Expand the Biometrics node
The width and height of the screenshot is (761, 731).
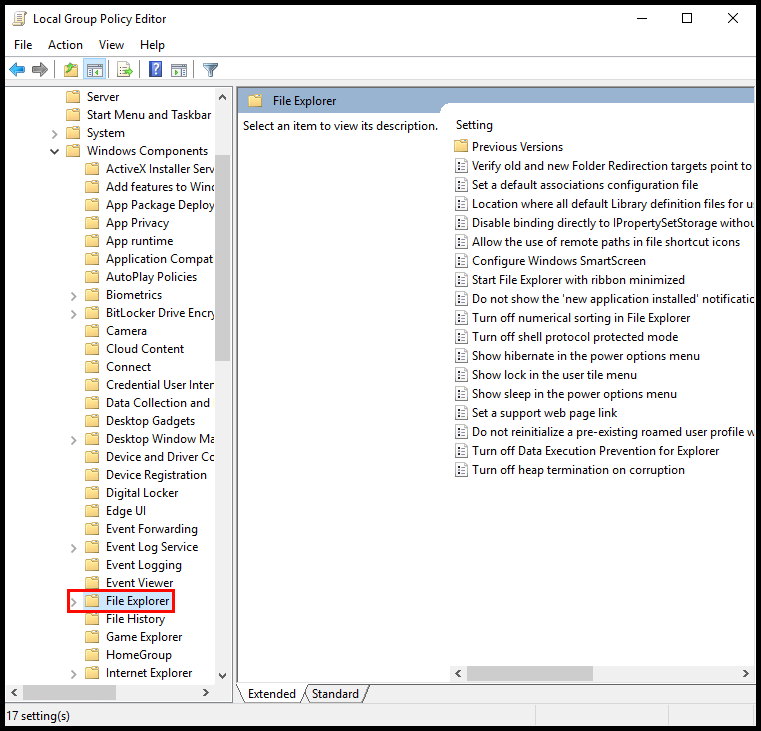click(x=73, y=296)
